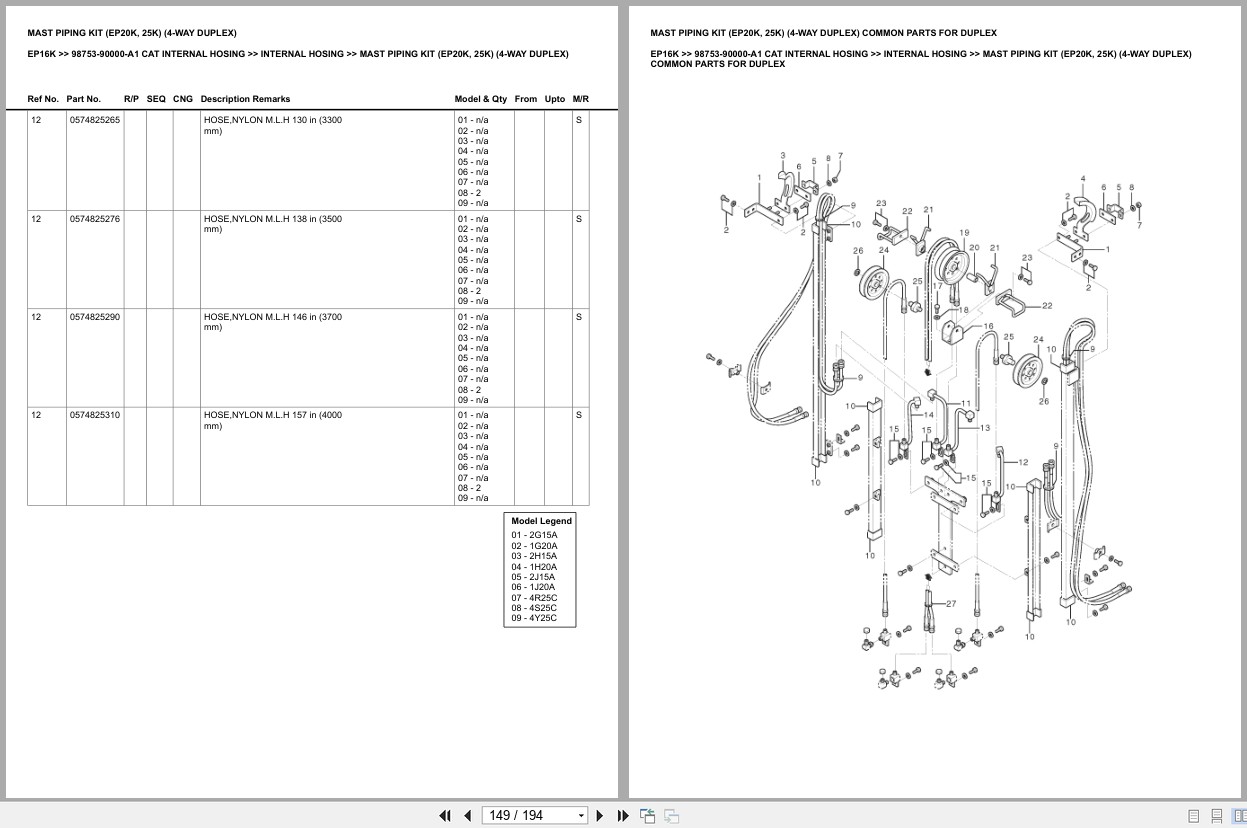Click the From column header
1247x828 pixels.
click(x=526, y=99)
